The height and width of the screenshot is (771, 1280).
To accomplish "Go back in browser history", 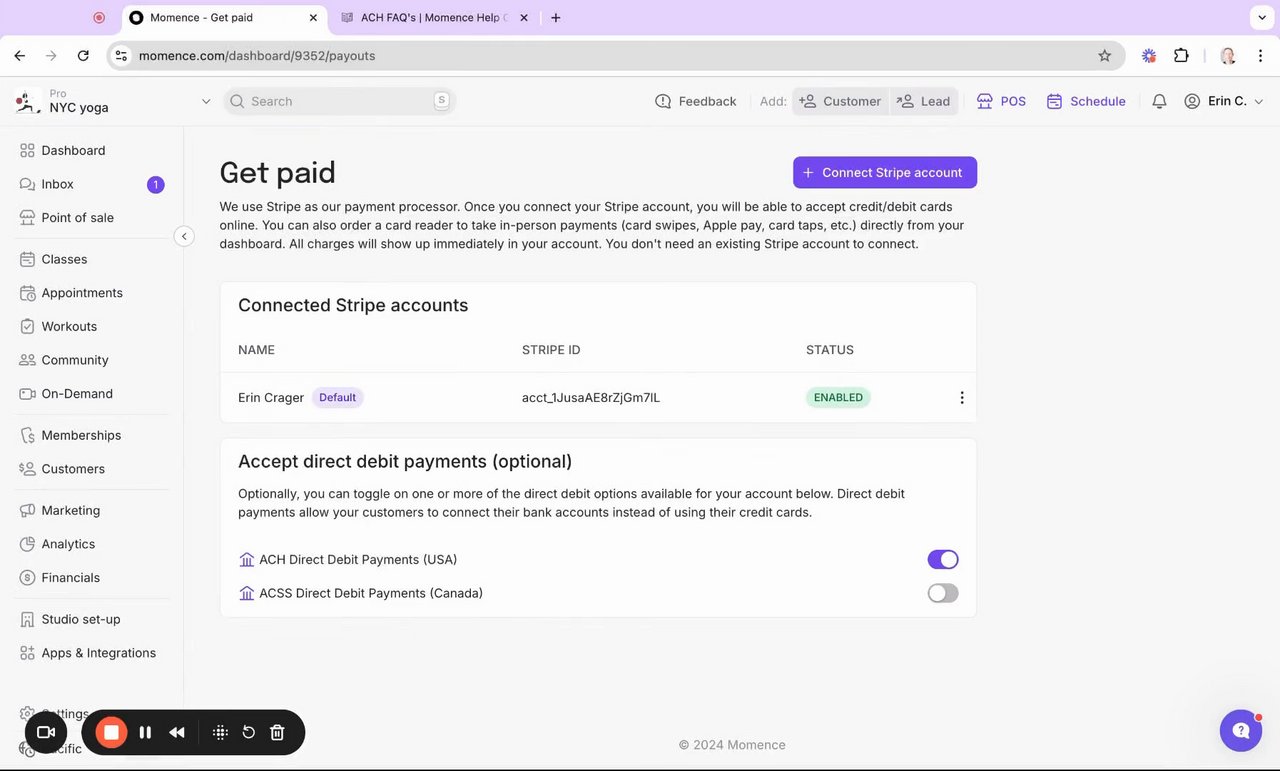I will pyautogui.click(x=20, y=56).
